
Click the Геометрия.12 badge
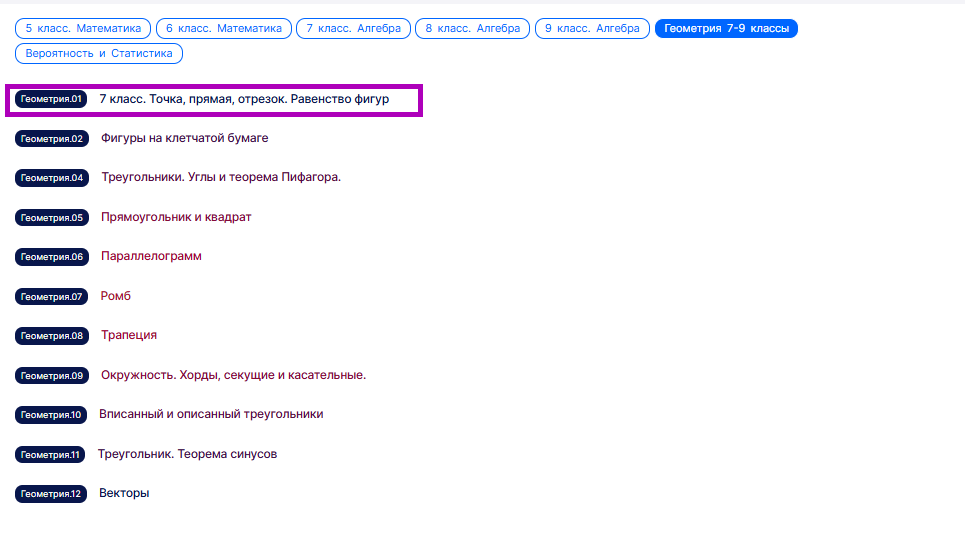click(51, 494)
